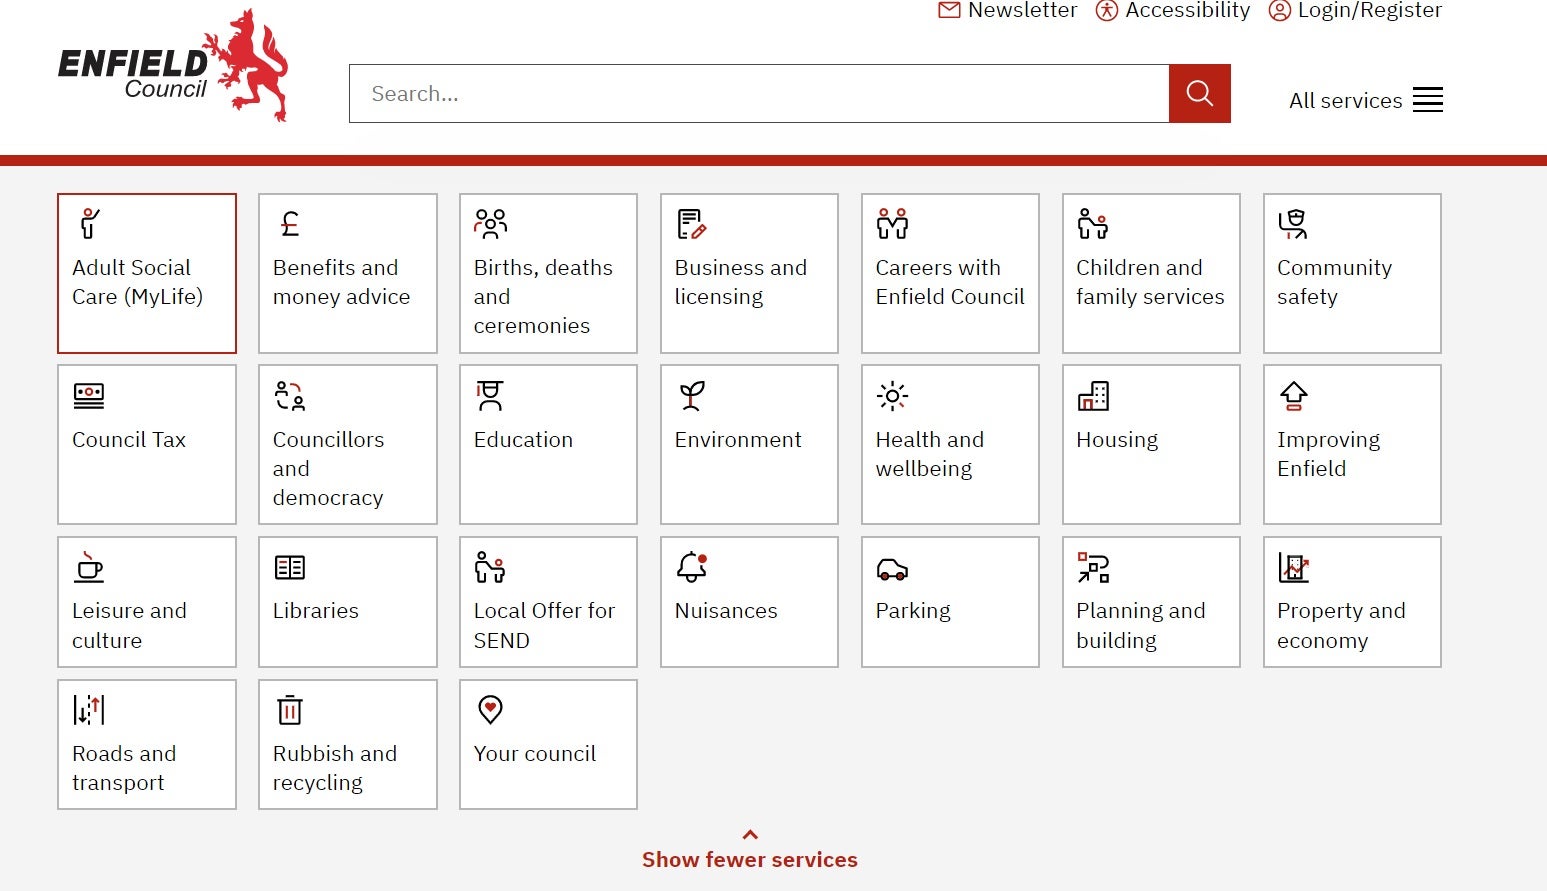Click the Births, deaths and ceremonies group icon

click(x=491, y=222)
